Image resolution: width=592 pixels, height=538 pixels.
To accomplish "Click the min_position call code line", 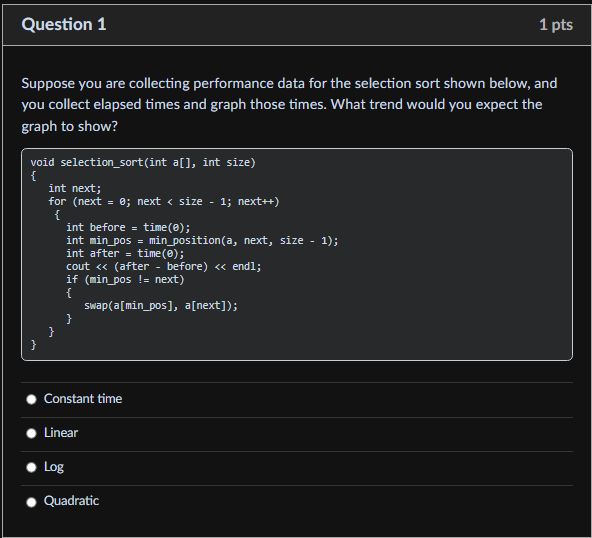I will pos(202,240).
